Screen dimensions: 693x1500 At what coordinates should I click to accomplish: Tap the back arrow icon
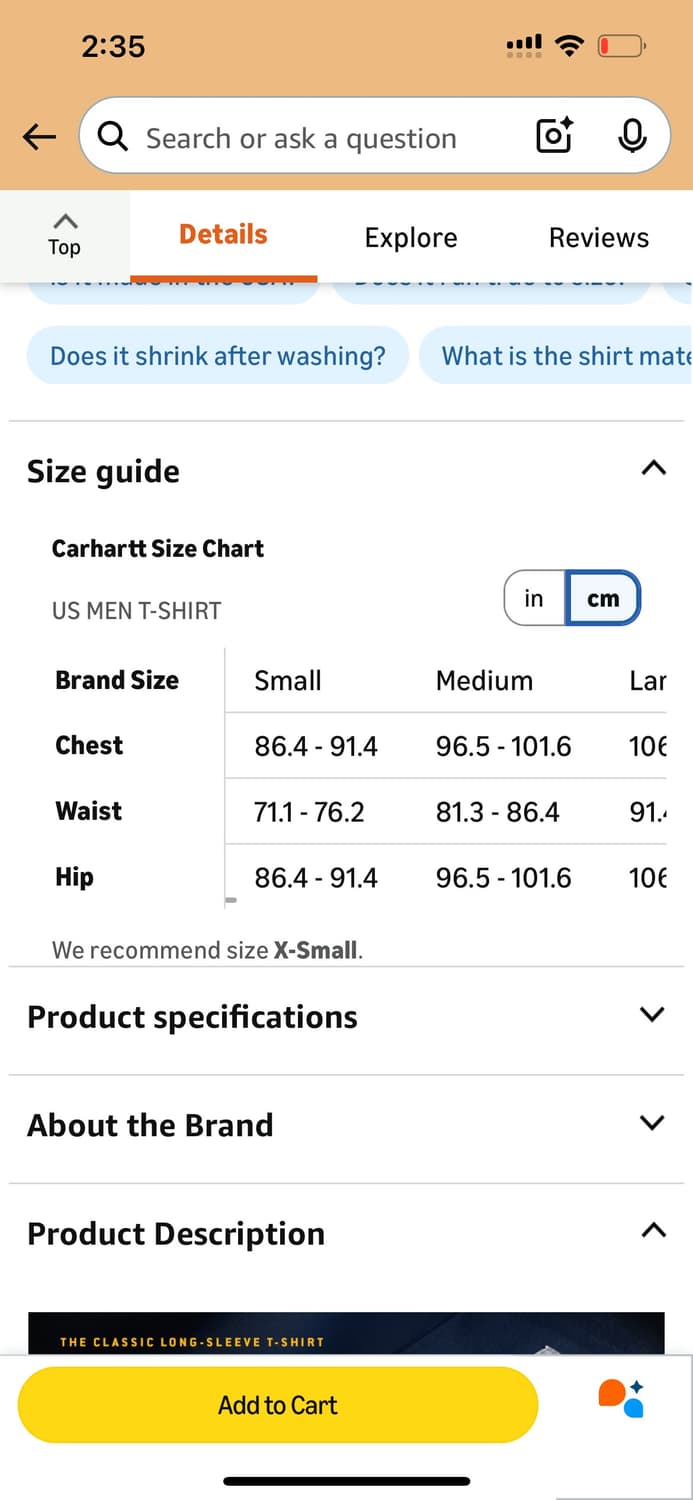pyautogui.click(x=39, y=137)
